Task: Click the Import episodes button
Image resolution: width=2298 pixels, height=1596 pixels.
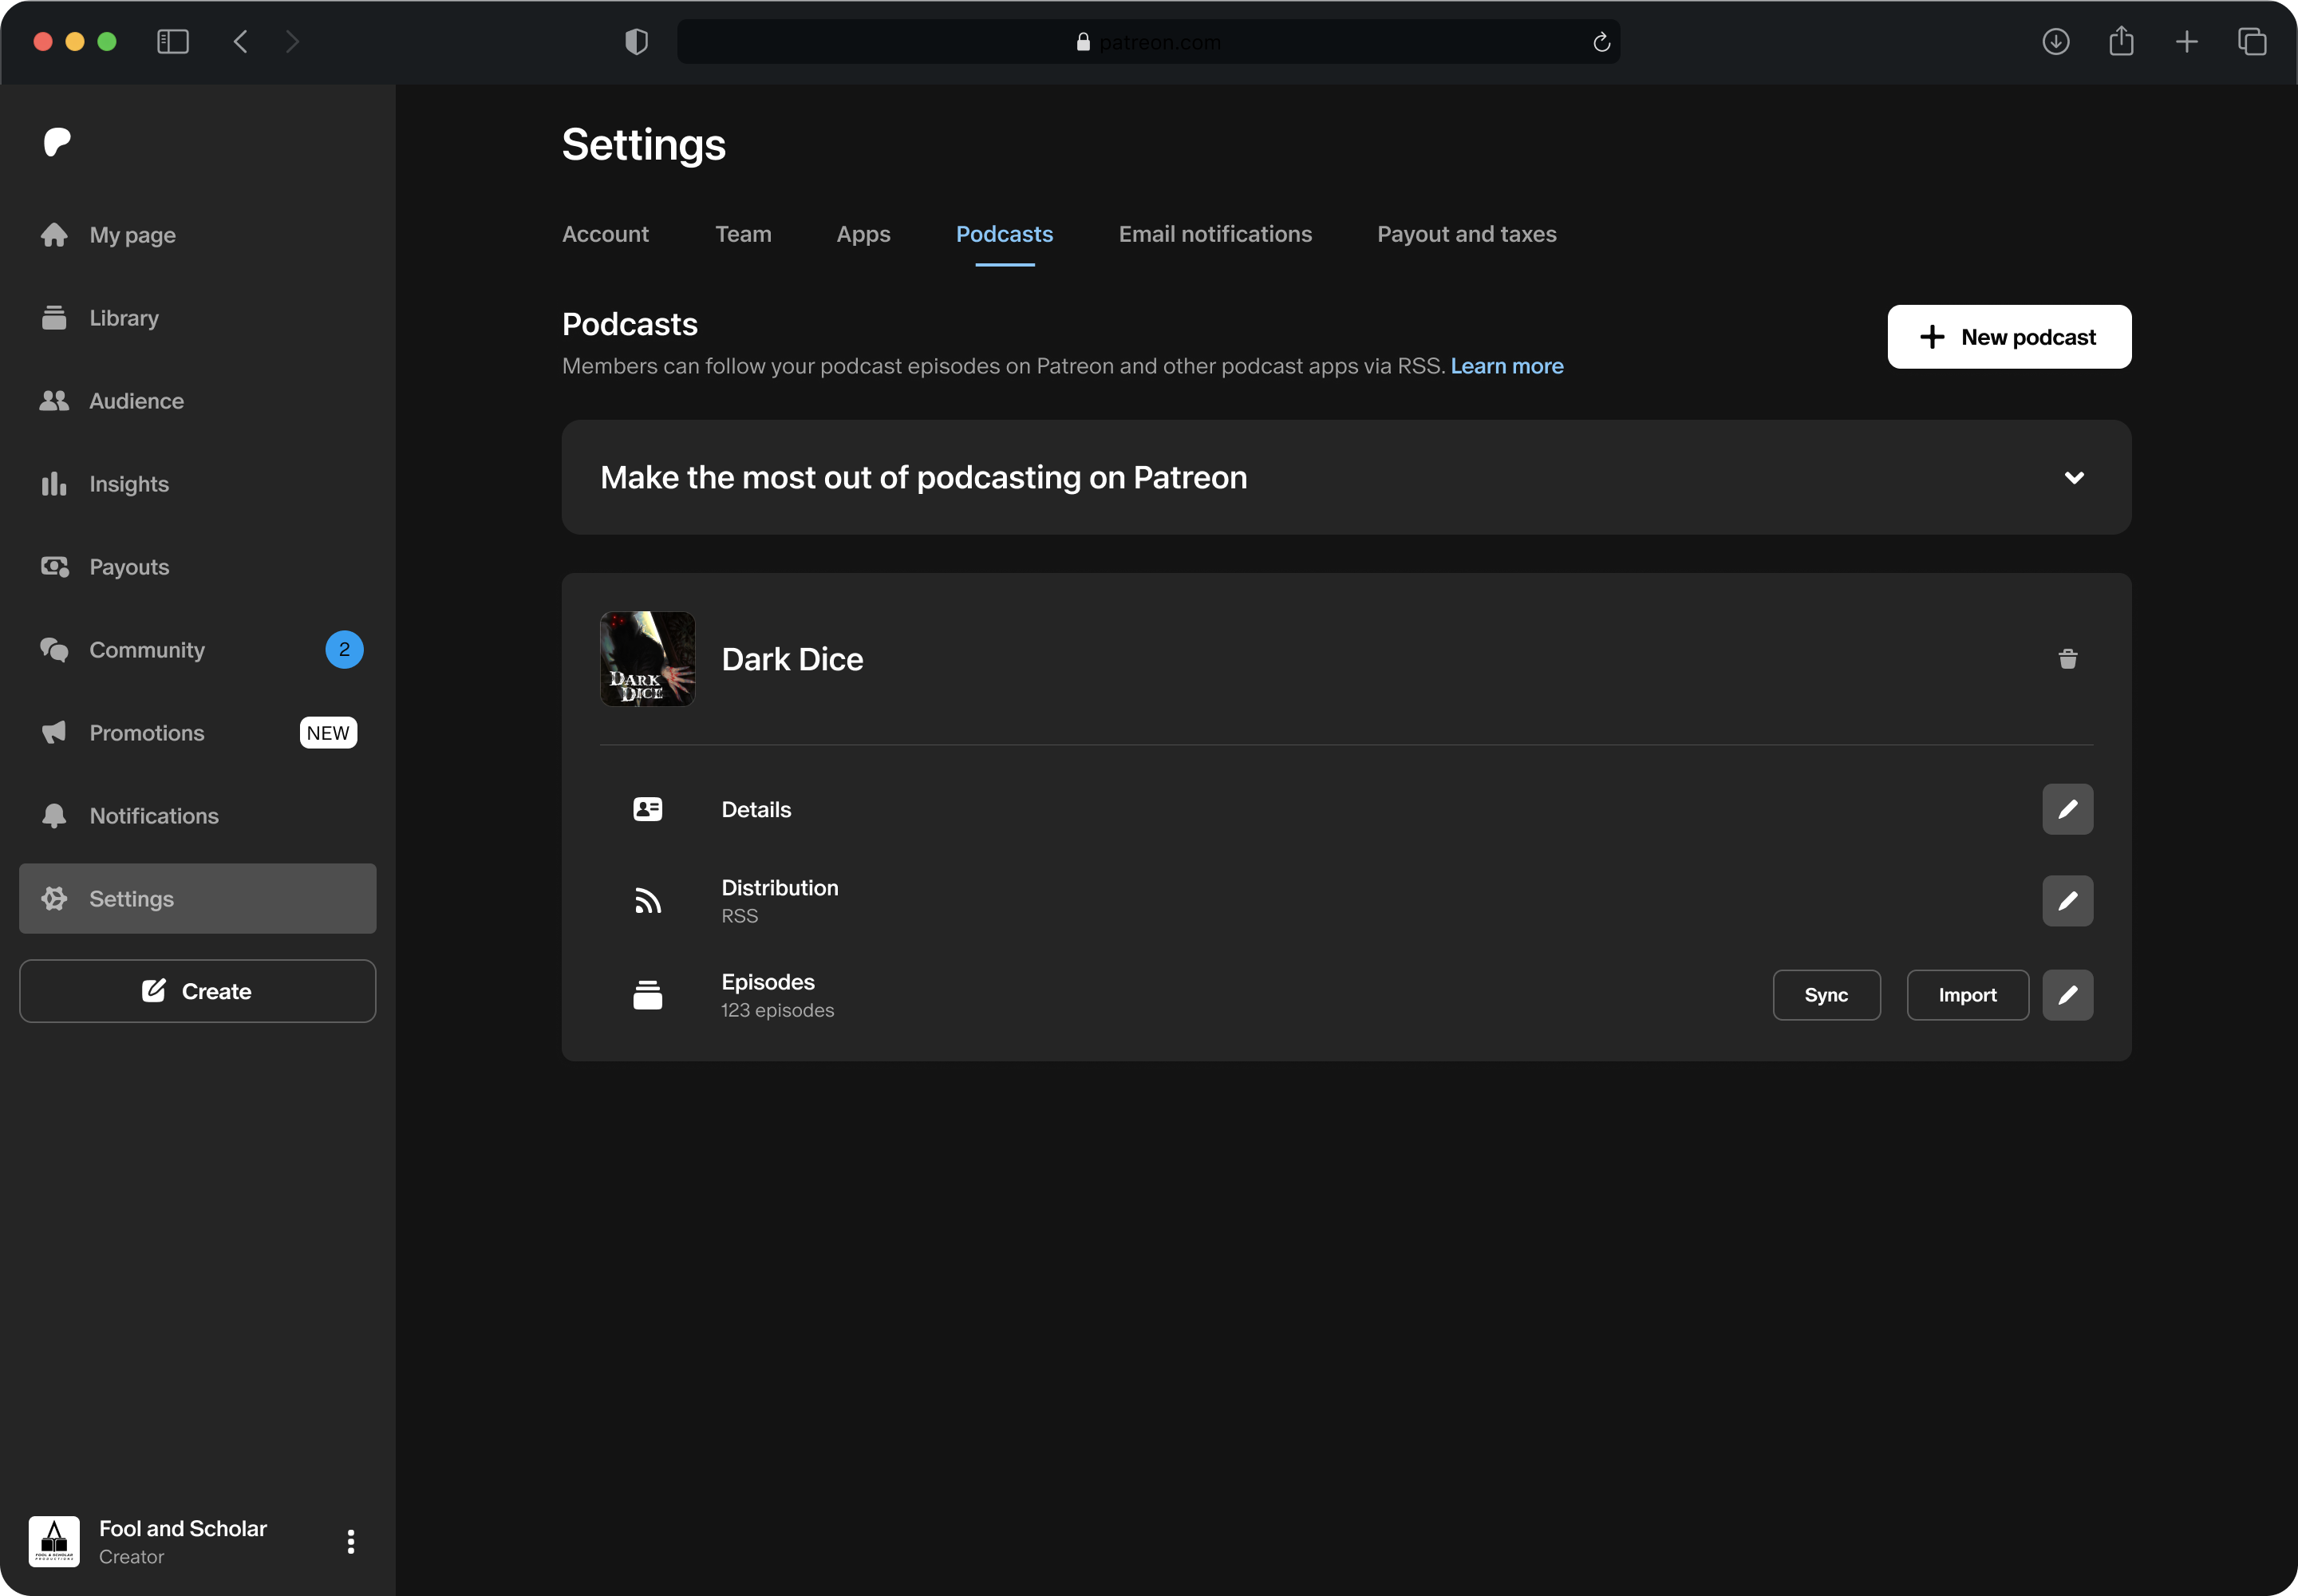Action: (x=1967, y=995)
